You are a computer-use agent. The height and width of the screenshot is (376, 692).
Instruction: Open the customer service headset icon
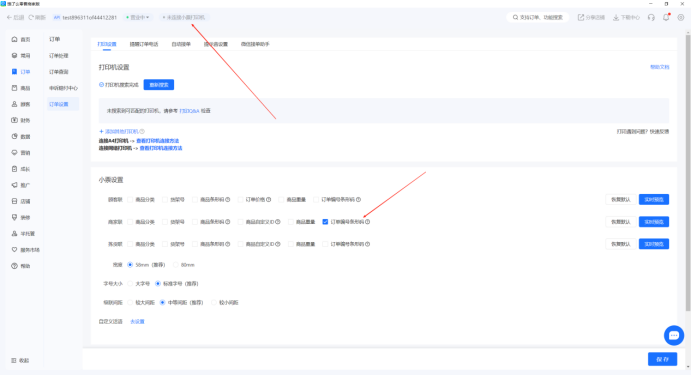click(651, 18)
